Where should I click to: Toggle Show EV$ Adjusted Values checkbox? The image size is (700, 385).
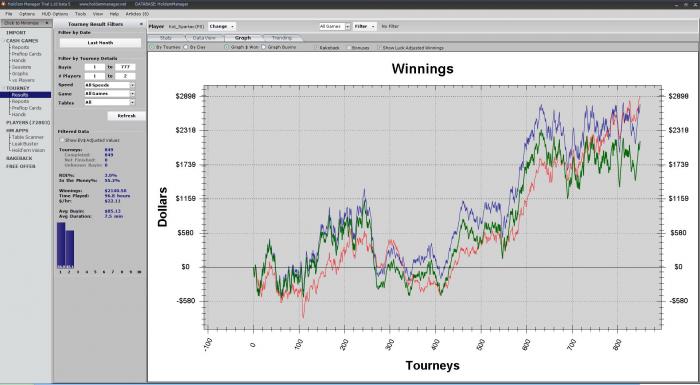tap(62, 140)
